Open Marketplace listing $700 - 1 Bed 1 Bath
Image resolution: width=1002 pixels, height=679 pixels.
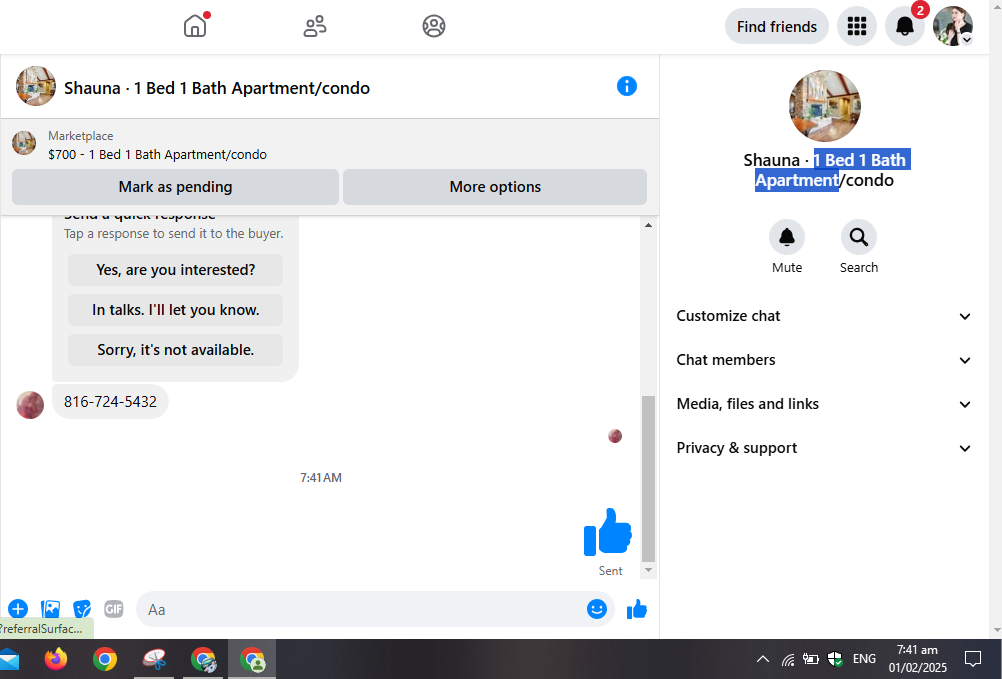tap(157, 155)
